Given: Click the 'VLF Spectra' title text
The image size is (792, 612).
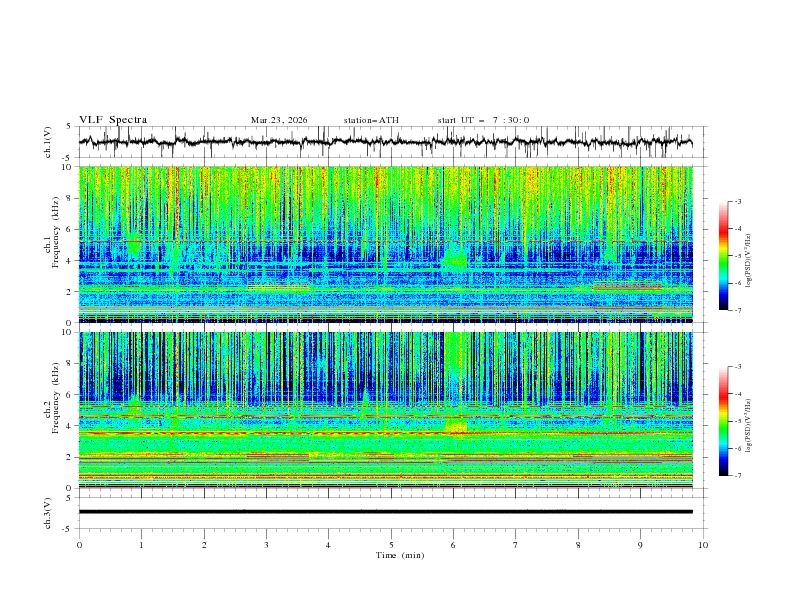Looking at the screenshot, I should (x=113, y=120).
